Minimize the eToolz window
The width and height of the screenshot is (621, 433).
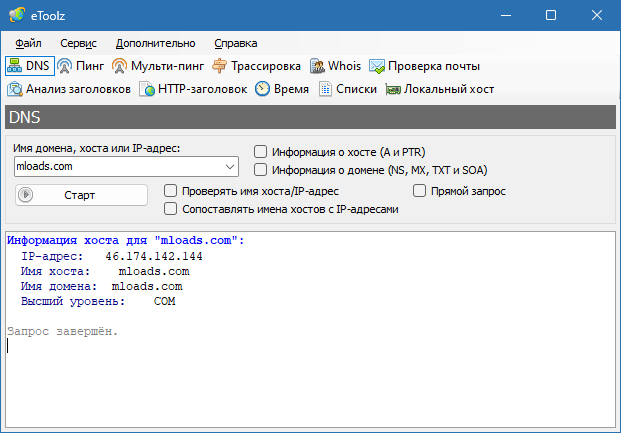tap(506, 15)
